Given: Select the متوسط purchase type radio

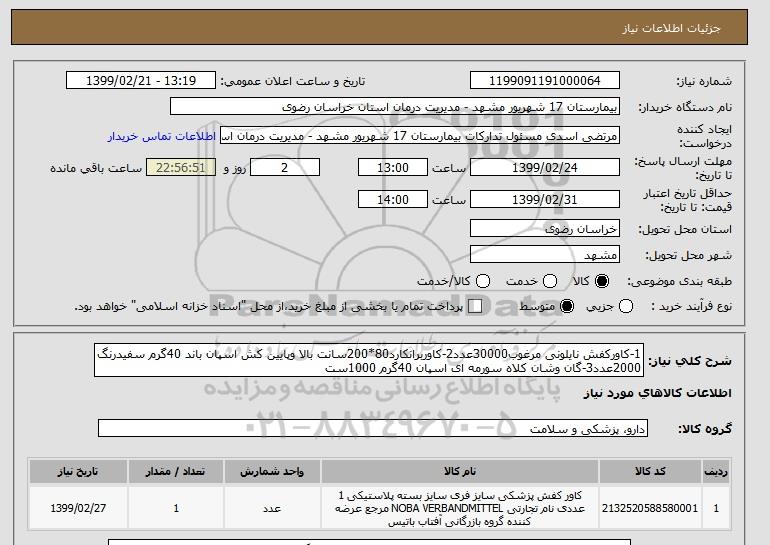Looking at the screenshot, I should click(567, 306).
